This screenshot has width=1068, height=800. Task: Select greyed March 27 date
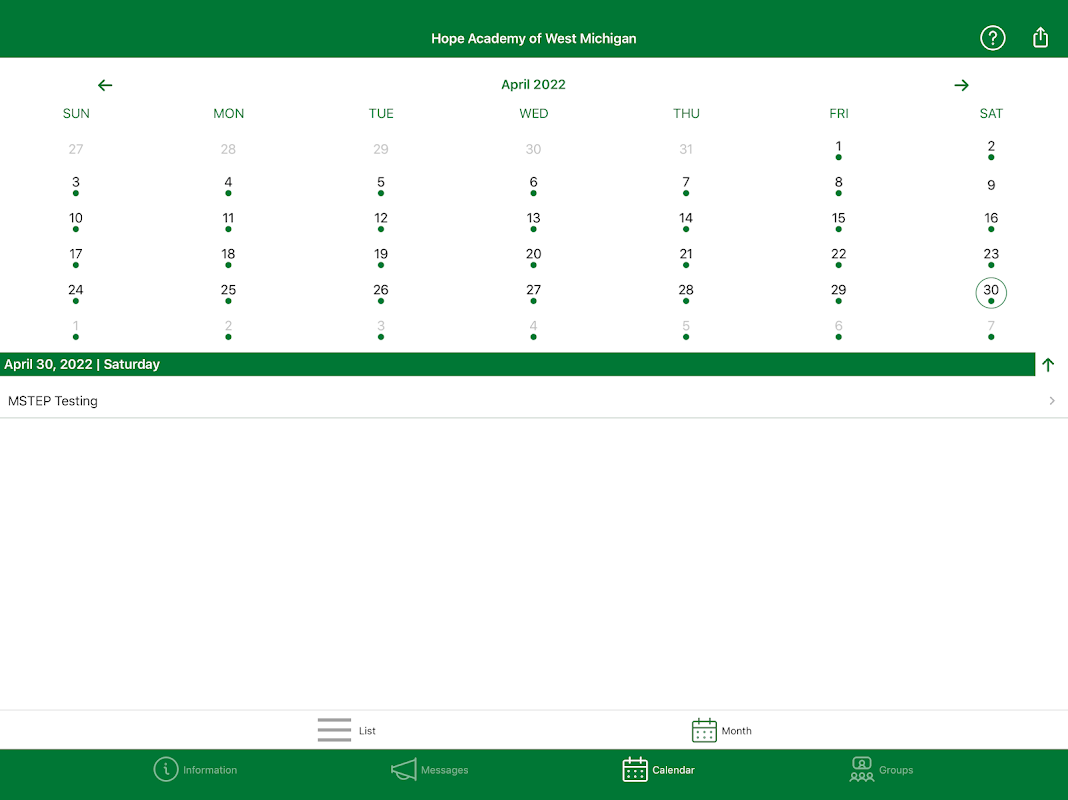coord(76,149)
